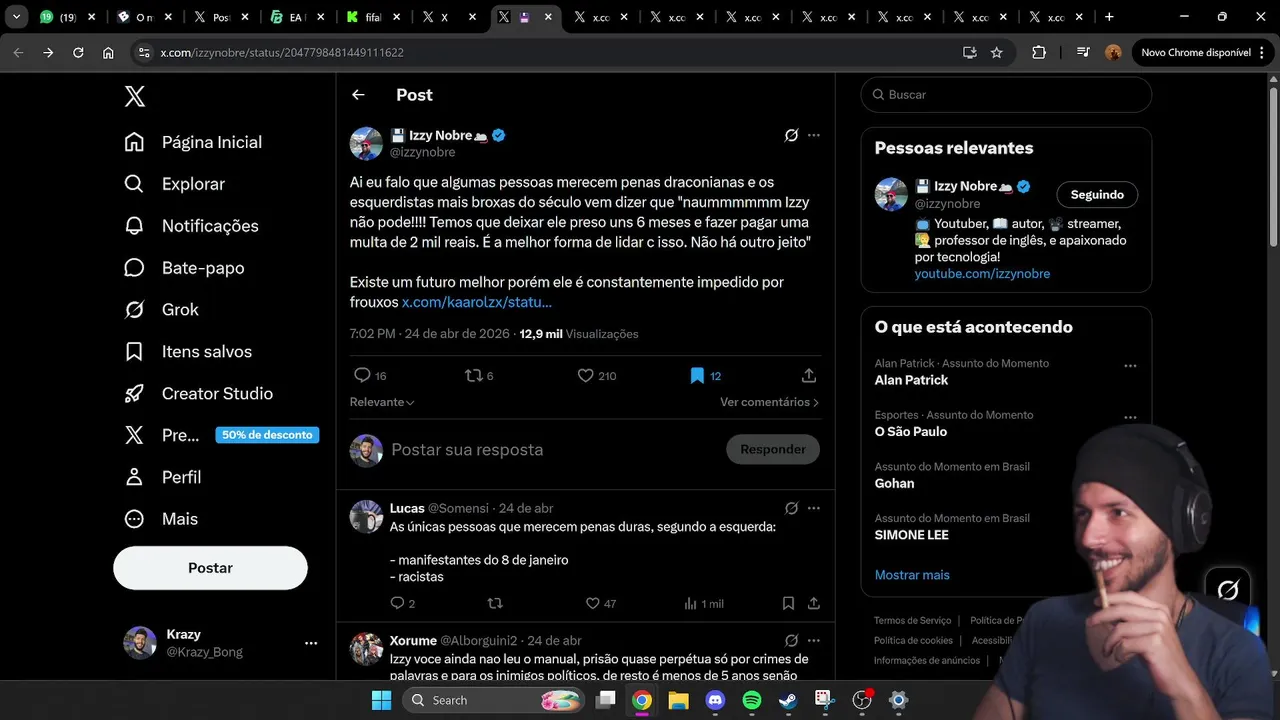This screenshot has height=720, width=1280.
Task: Reply to Lucas's comment
Action: [x=397, y=603]
